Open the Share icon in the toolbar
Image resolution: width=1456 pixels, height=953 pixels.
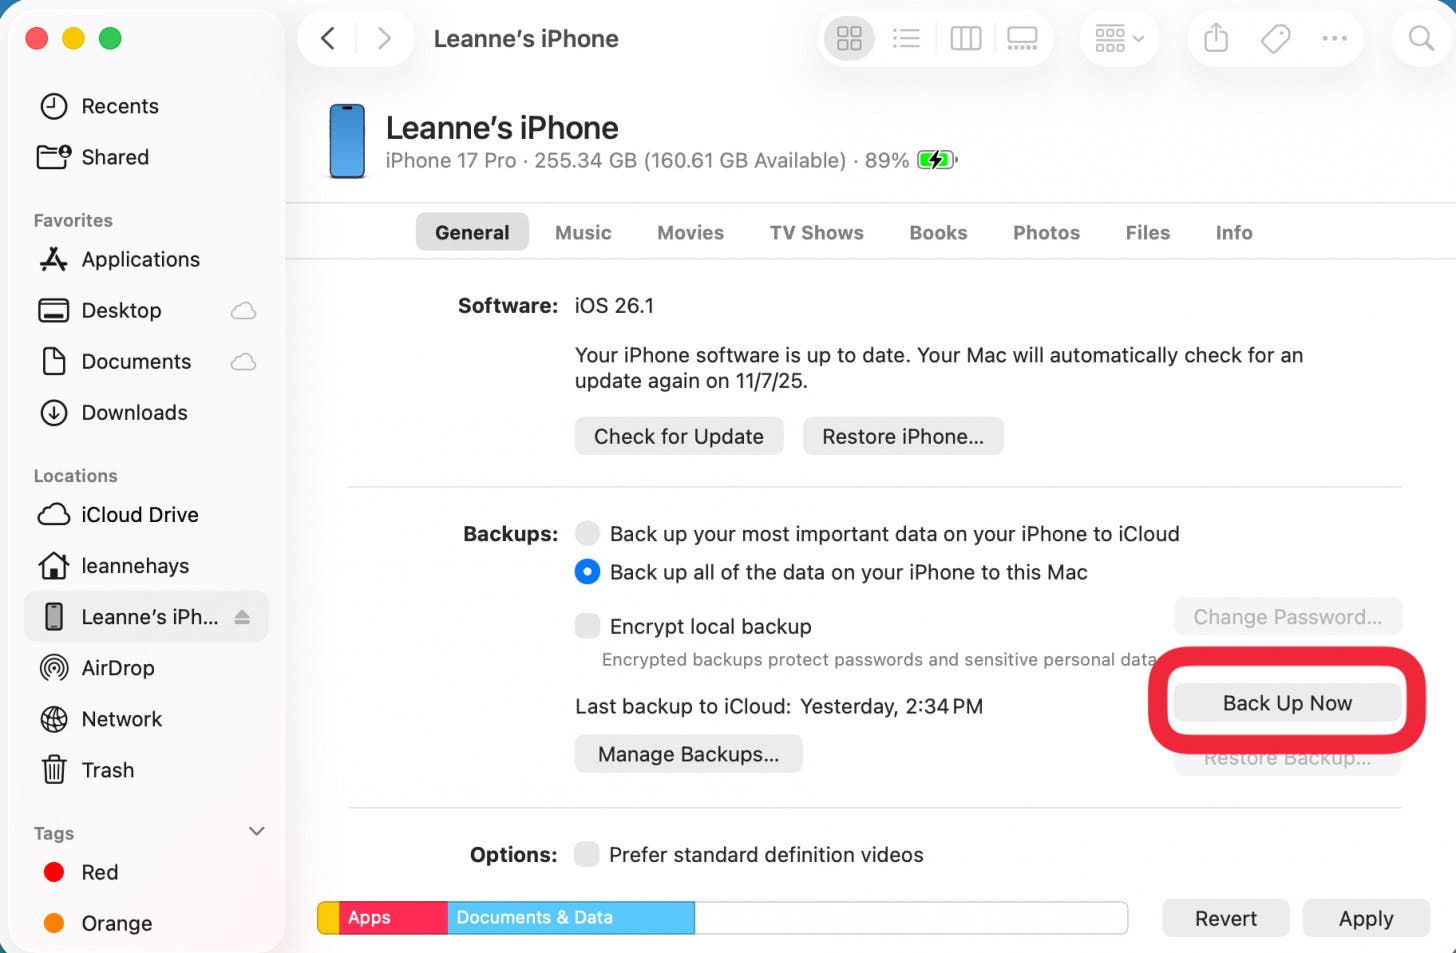pyautogui.click(x=1215, y=38)
